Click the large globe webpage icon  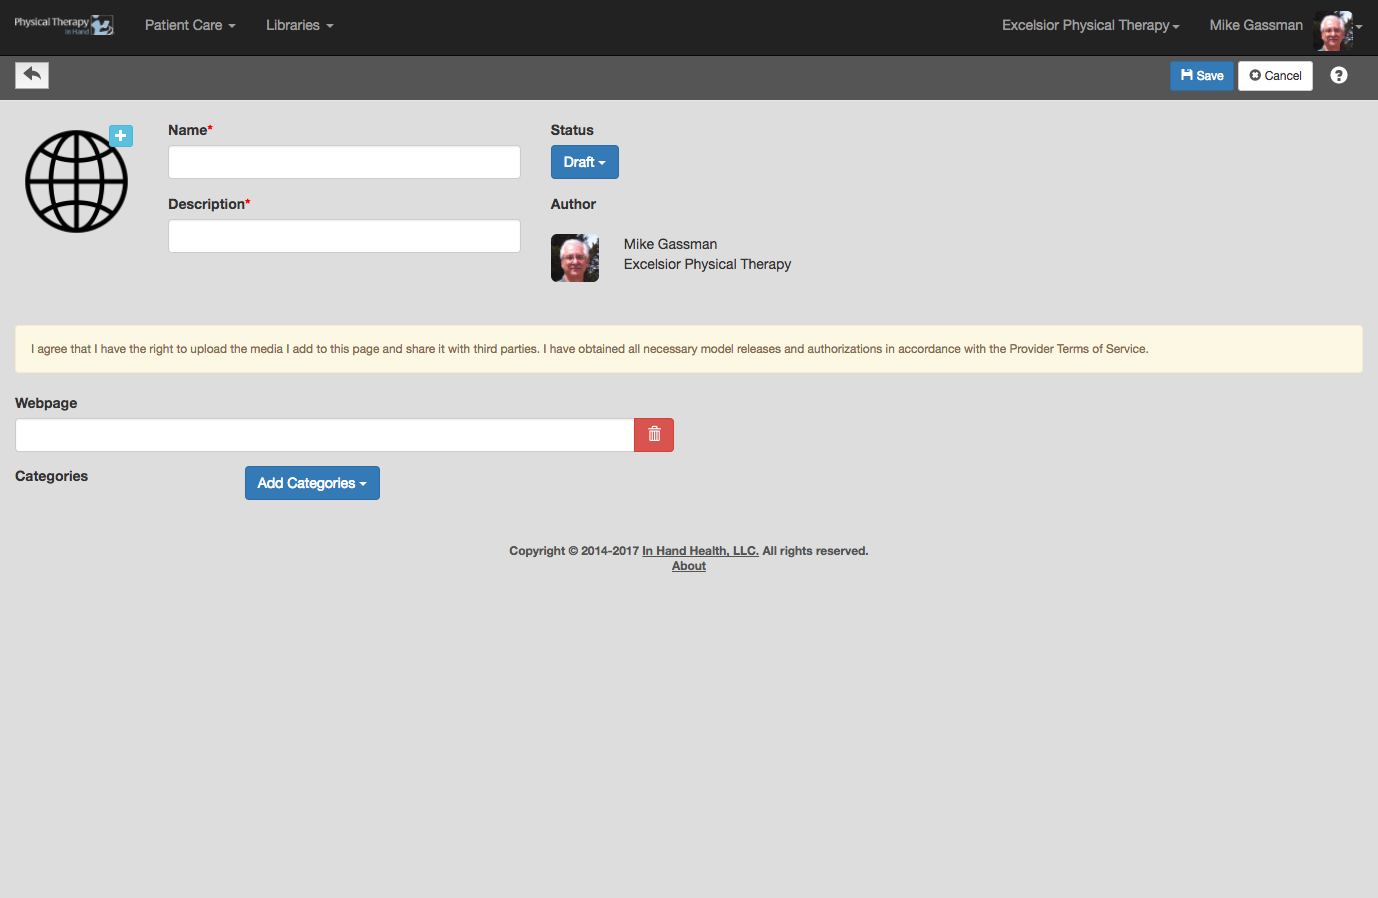[x=76, y=181]
